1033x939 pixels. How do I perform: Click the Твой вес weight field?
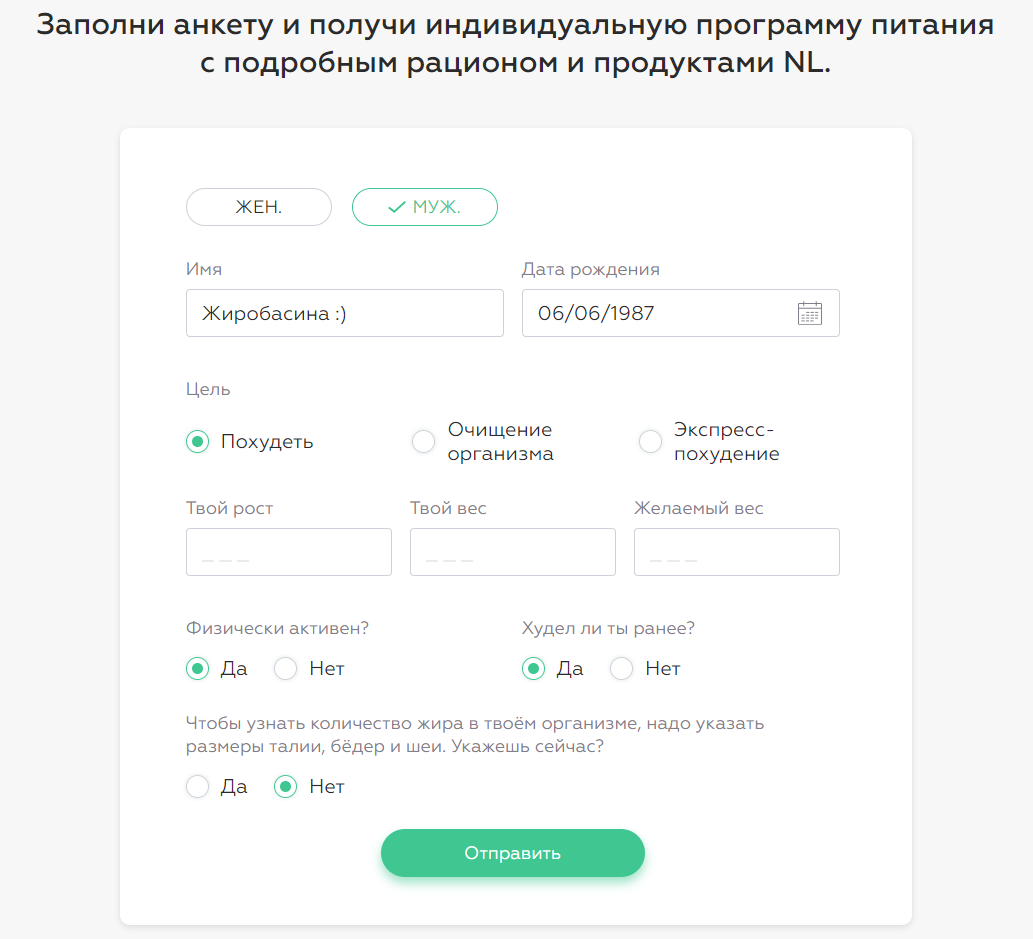click(x=512, y=551)
